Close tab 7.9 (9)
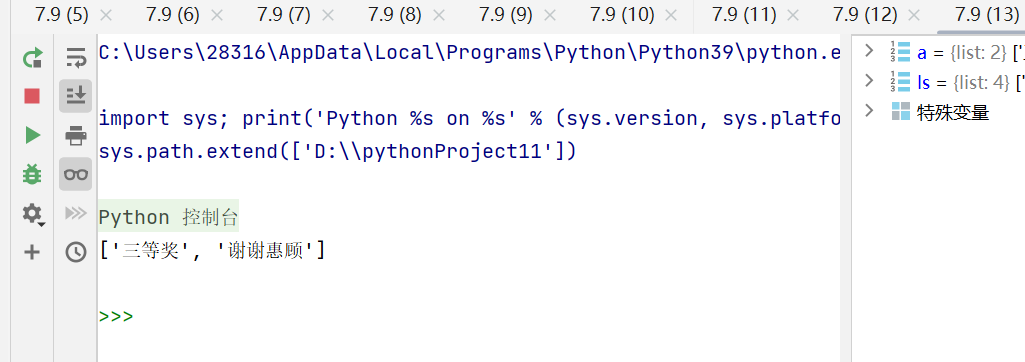The width and height of the screenshot is (1025, 362). tap(550, 15)
